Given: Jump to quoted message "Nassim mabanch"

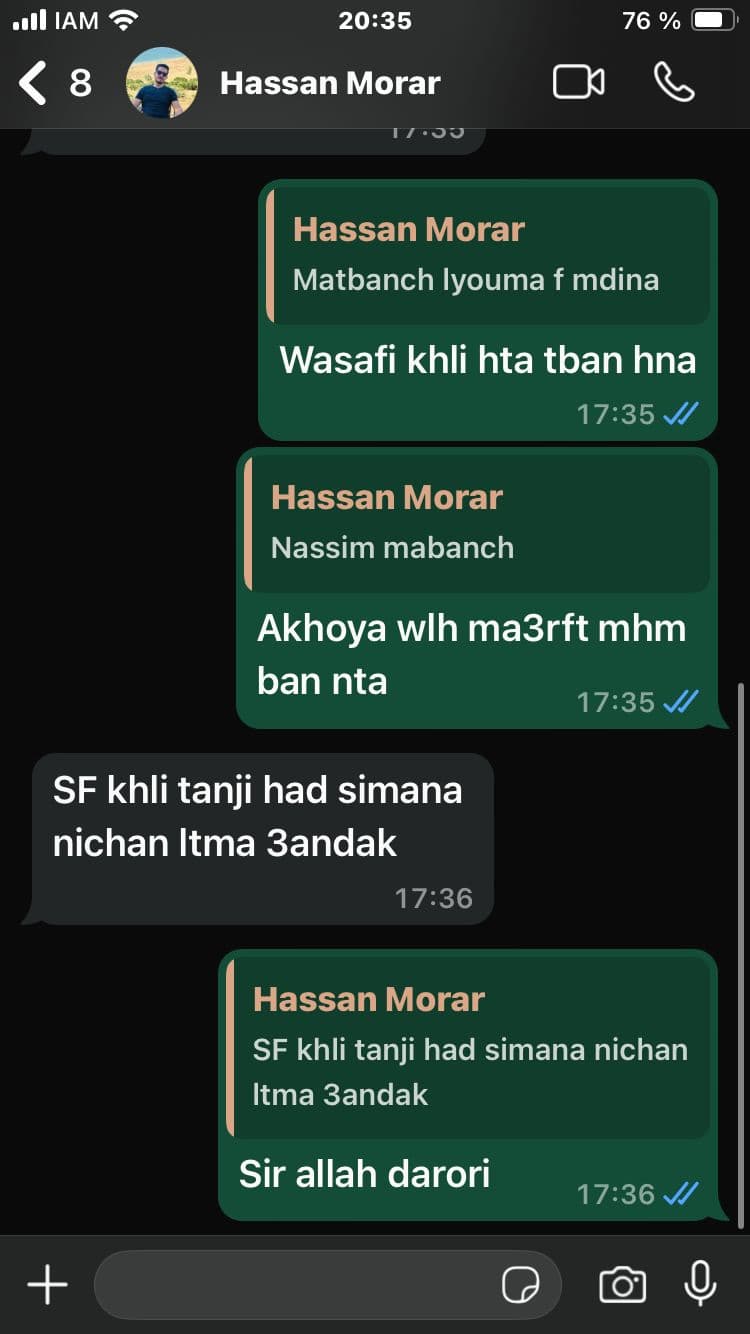Looking at the screenshot, I should (x=477, y=523).
